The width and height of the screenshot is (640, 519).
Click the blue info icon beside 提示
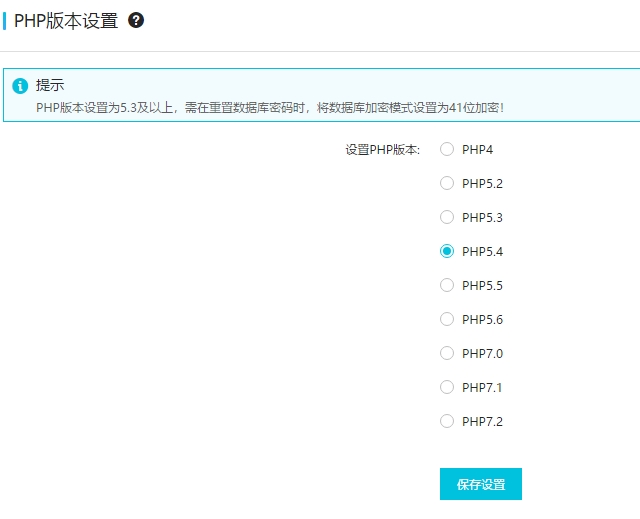coord(20,86)
